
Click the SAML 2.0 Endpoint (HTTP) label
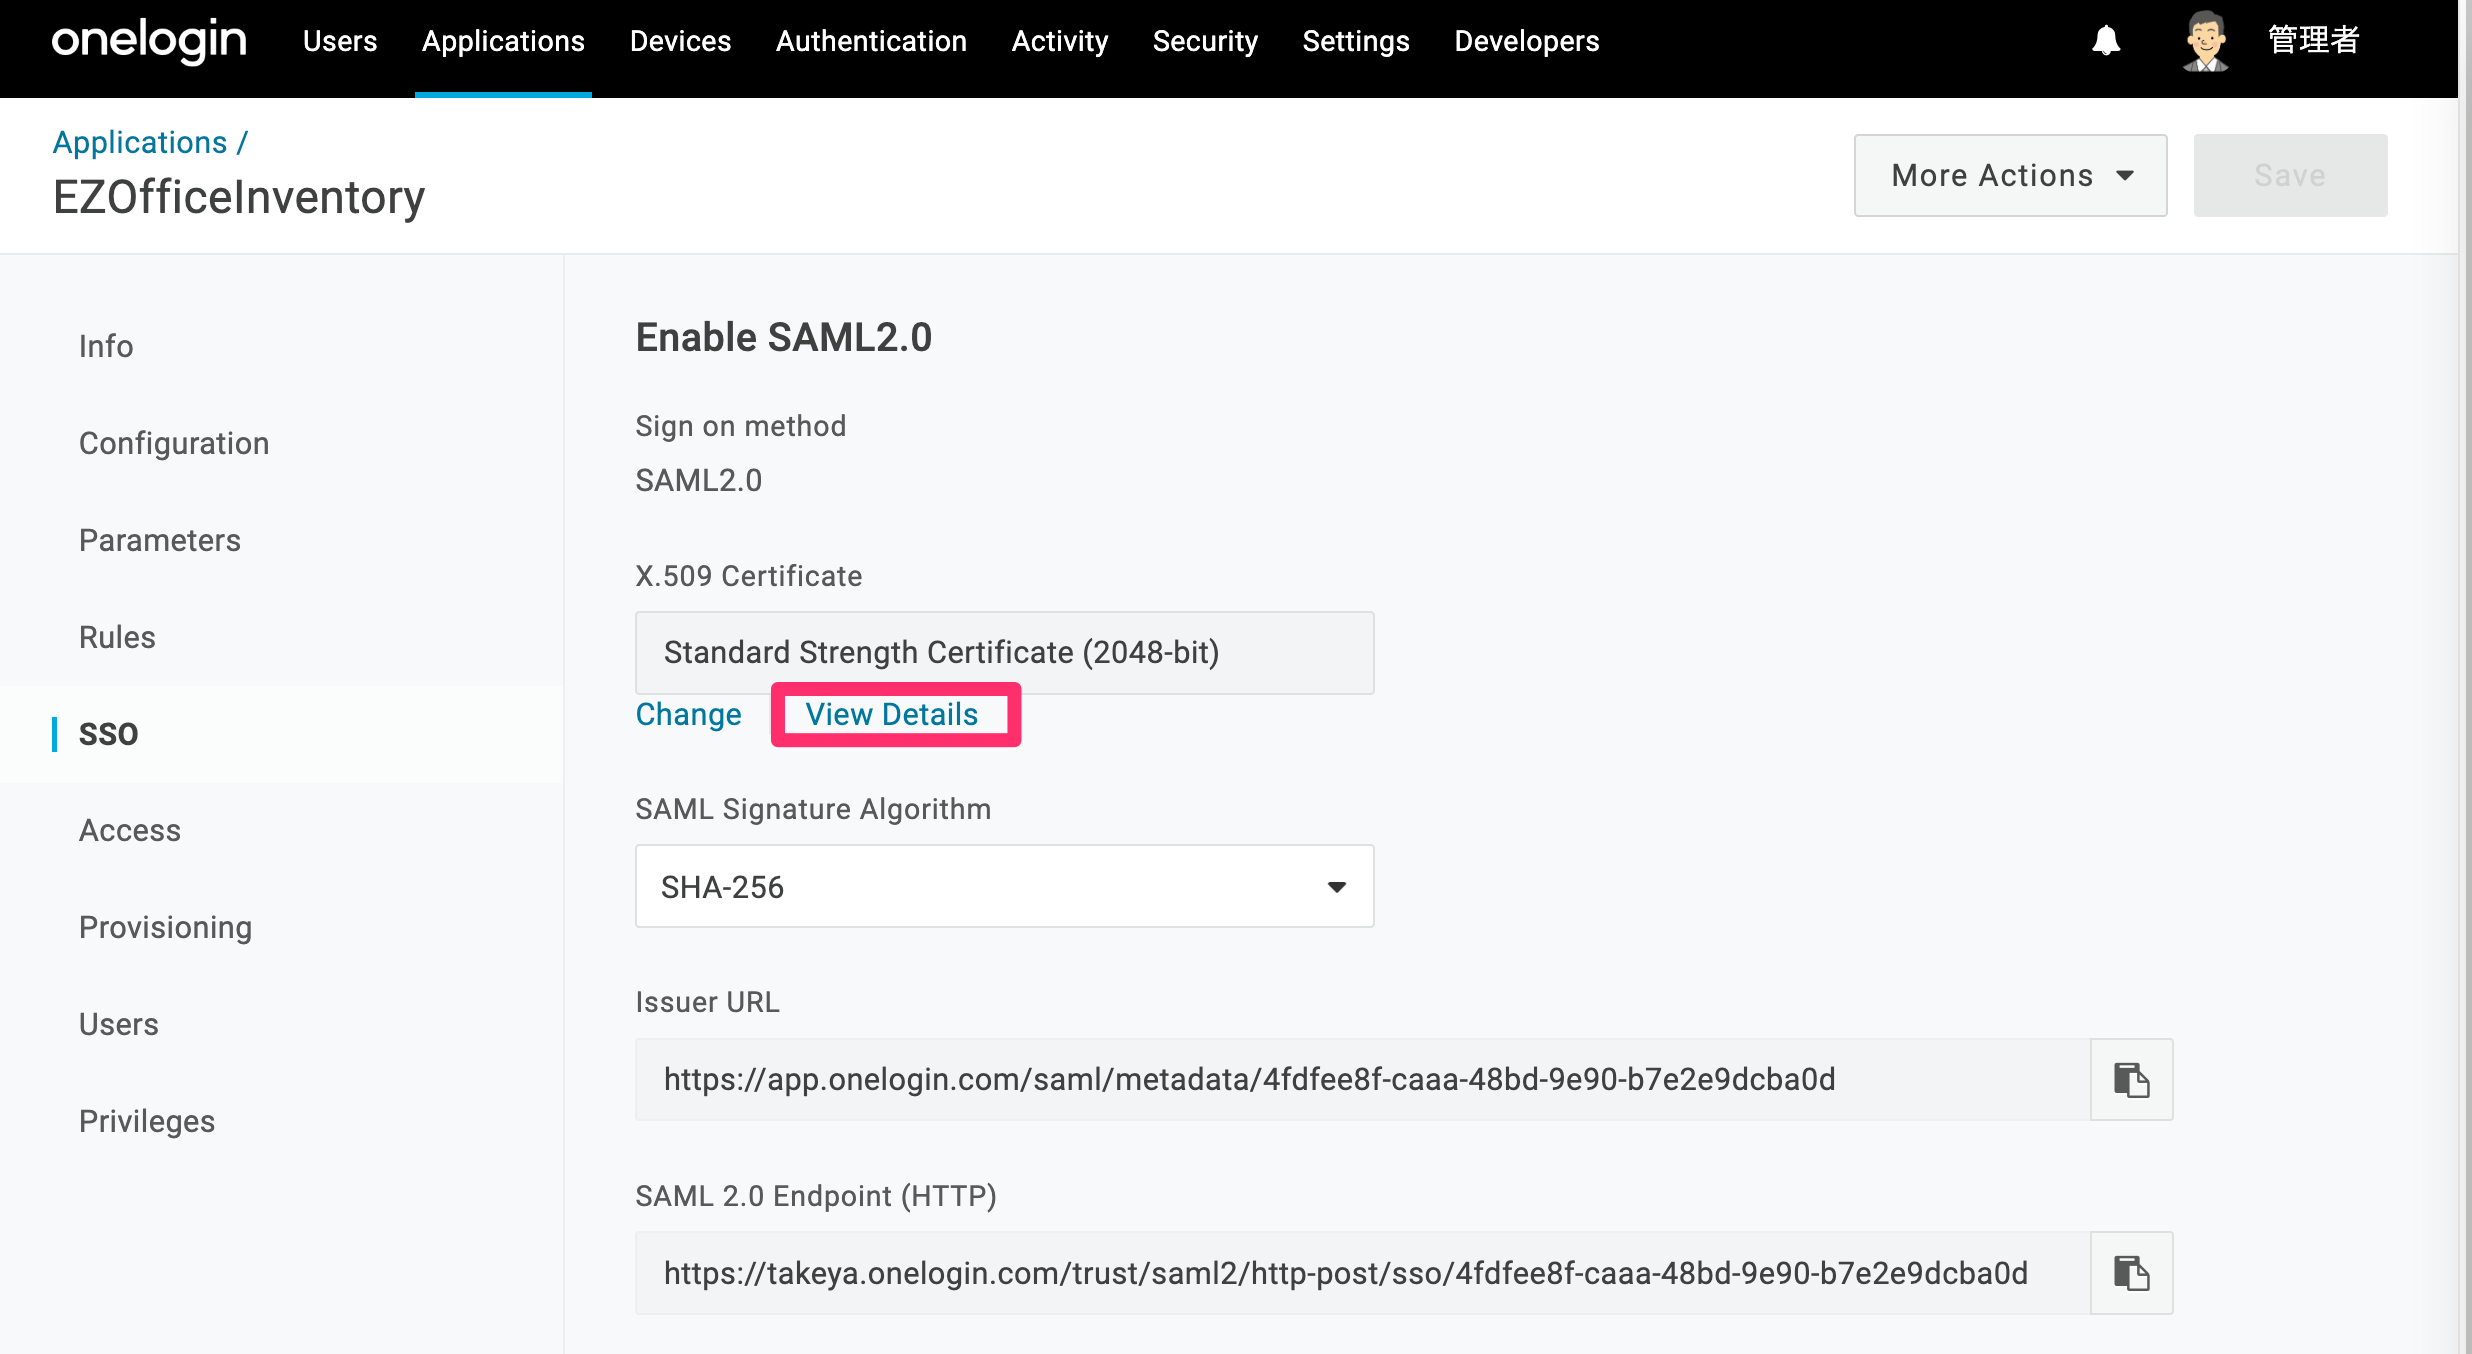click(x=816, y=1196)
